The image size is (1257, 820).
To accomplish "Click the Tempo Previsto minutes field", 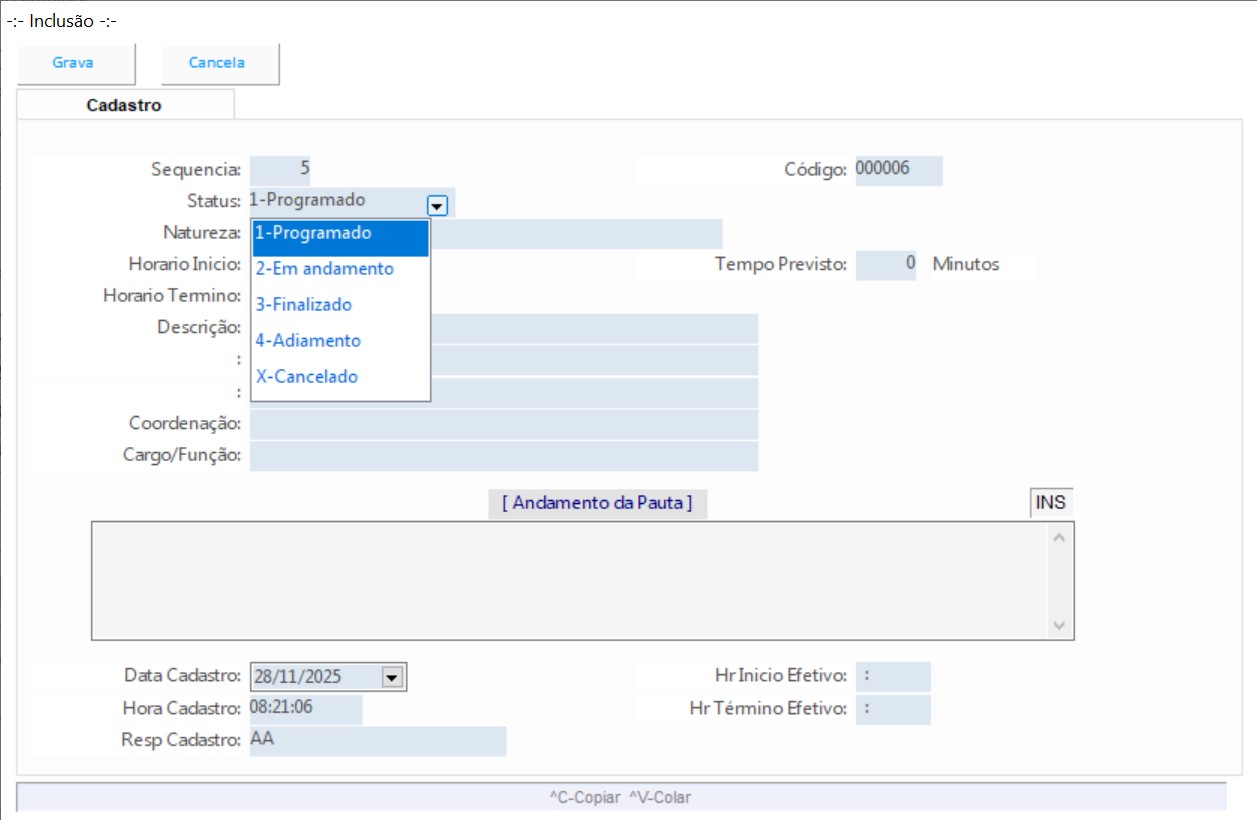I will pyautogui.click(x=885, y=265).
